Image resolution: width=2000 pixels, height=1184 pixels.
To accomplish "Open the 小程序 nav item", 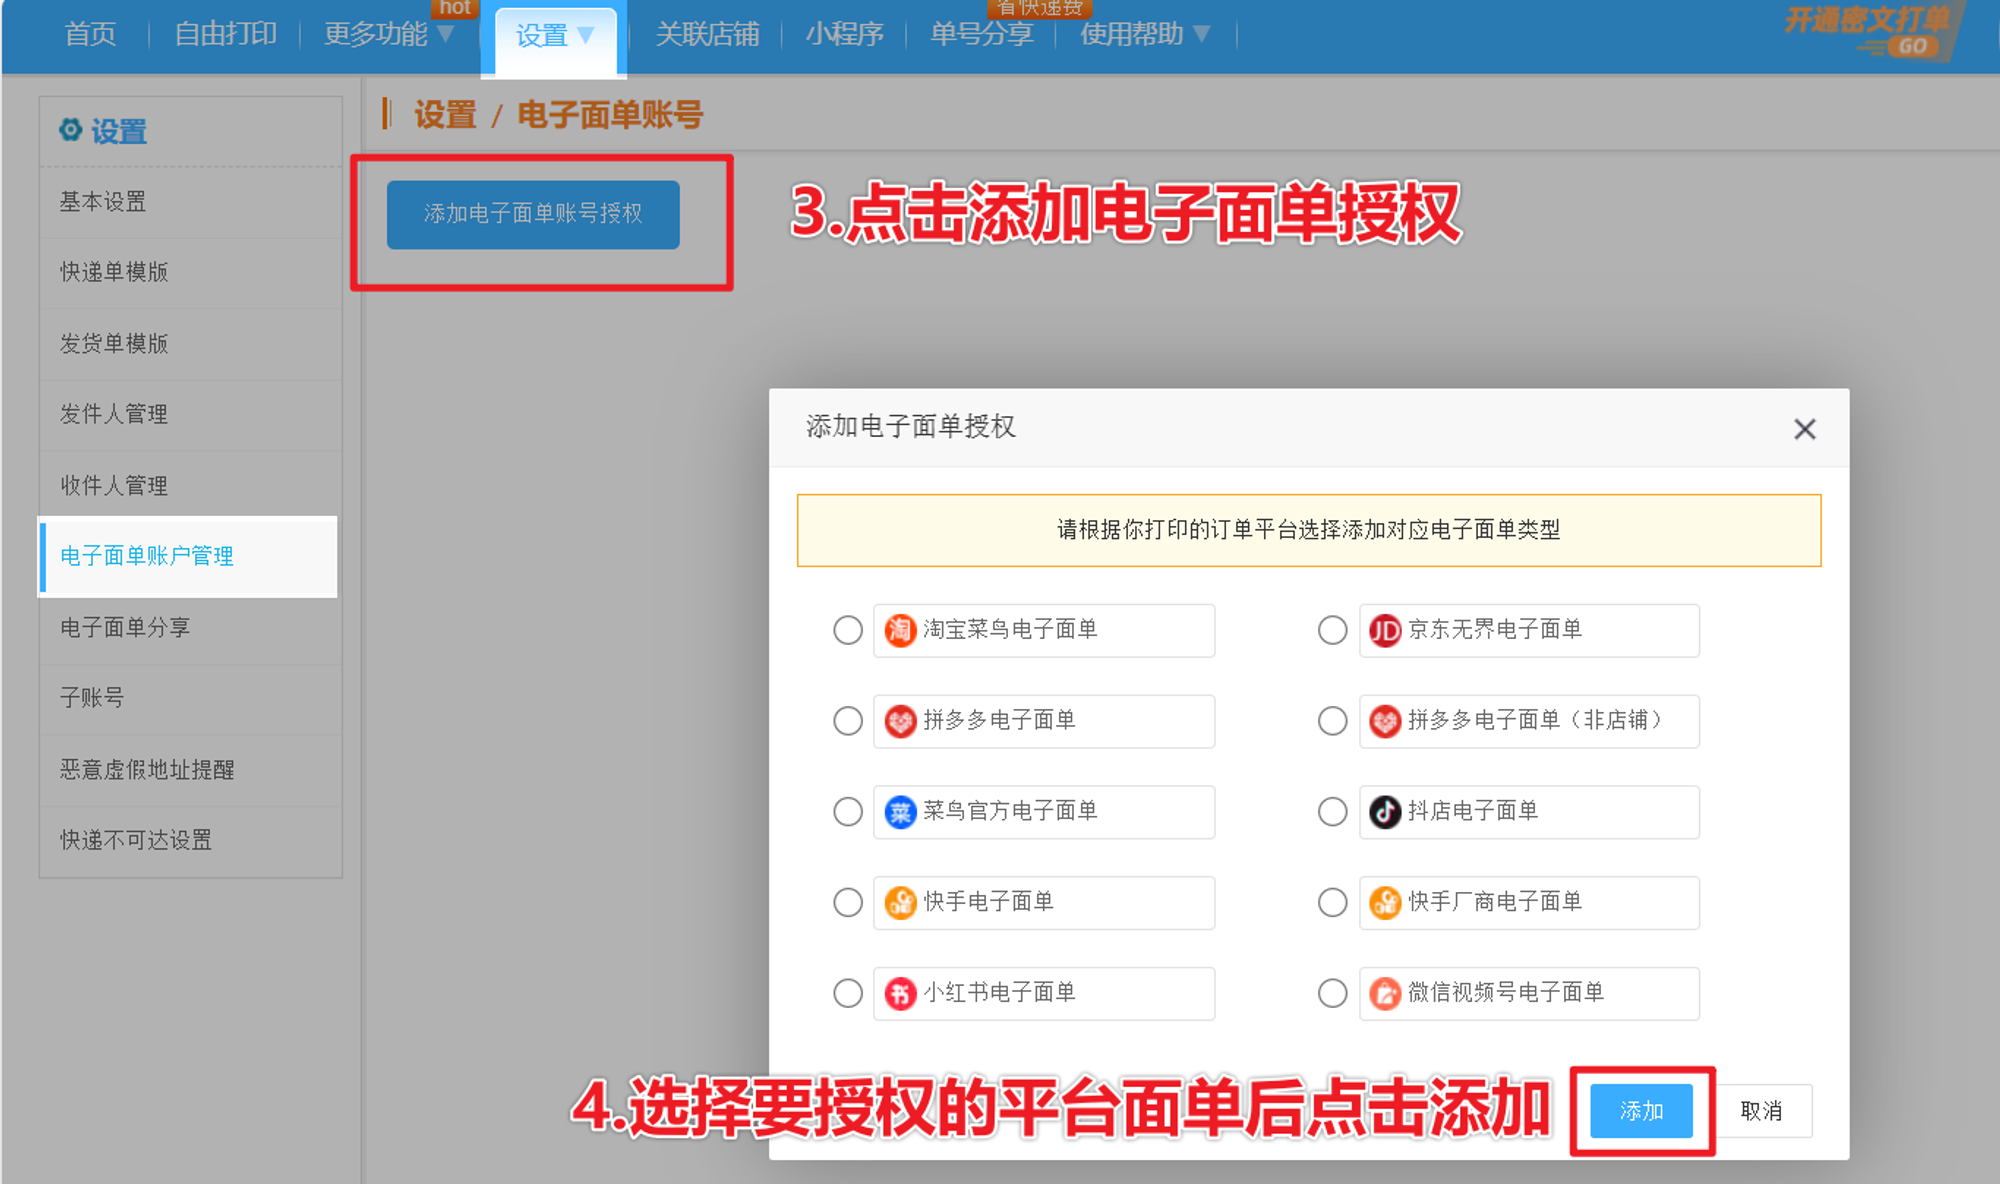I will click(x=844, y=34).
